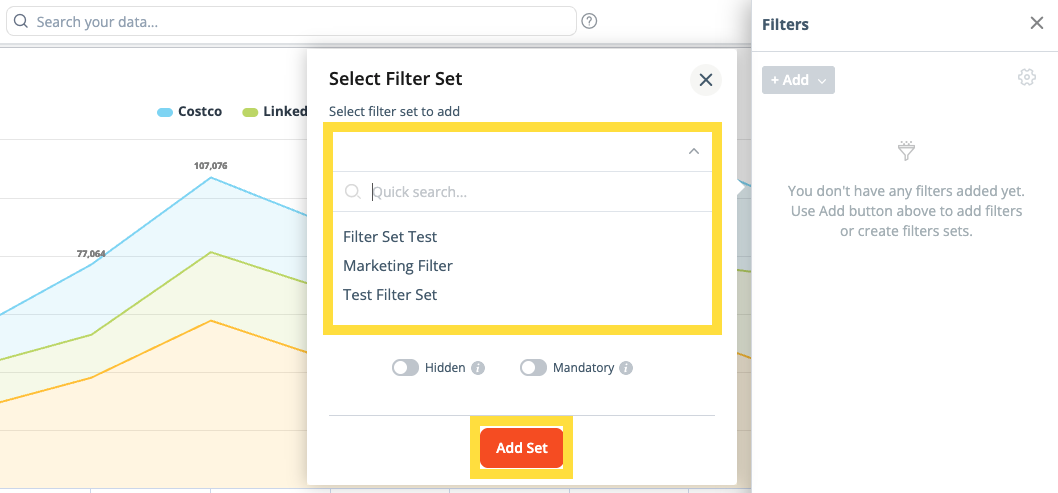Toggle the Hidden switch
Screen dimensions: 1058x493
(405, 368)
